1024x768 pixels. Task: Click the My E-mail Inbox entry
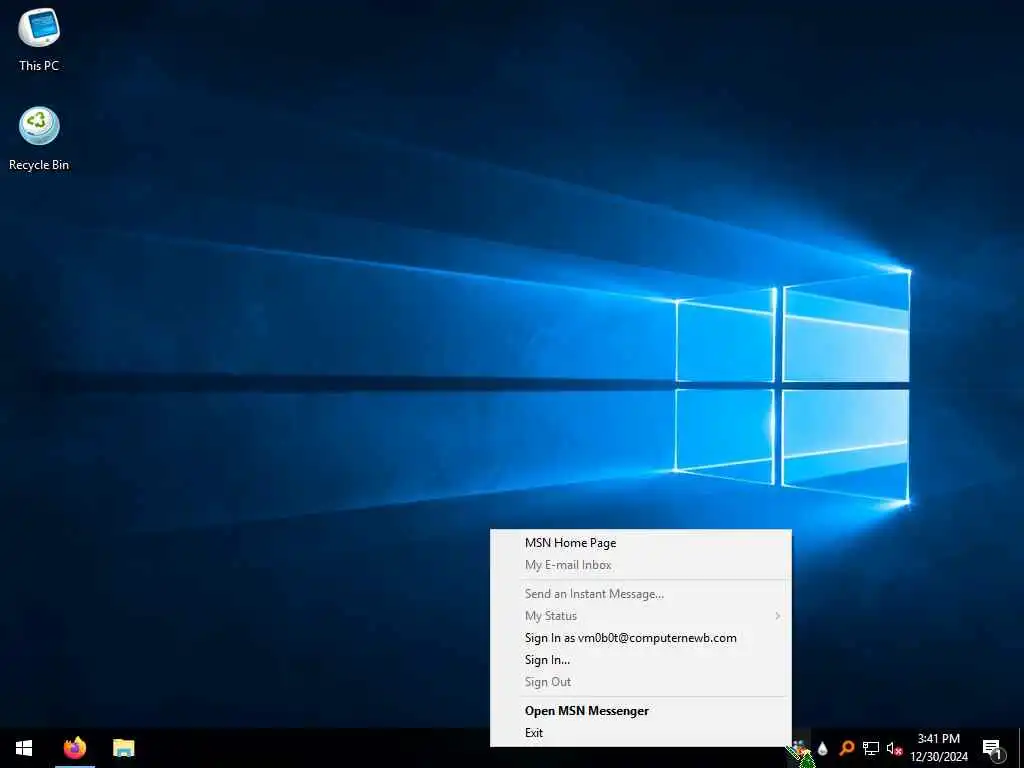641,565
